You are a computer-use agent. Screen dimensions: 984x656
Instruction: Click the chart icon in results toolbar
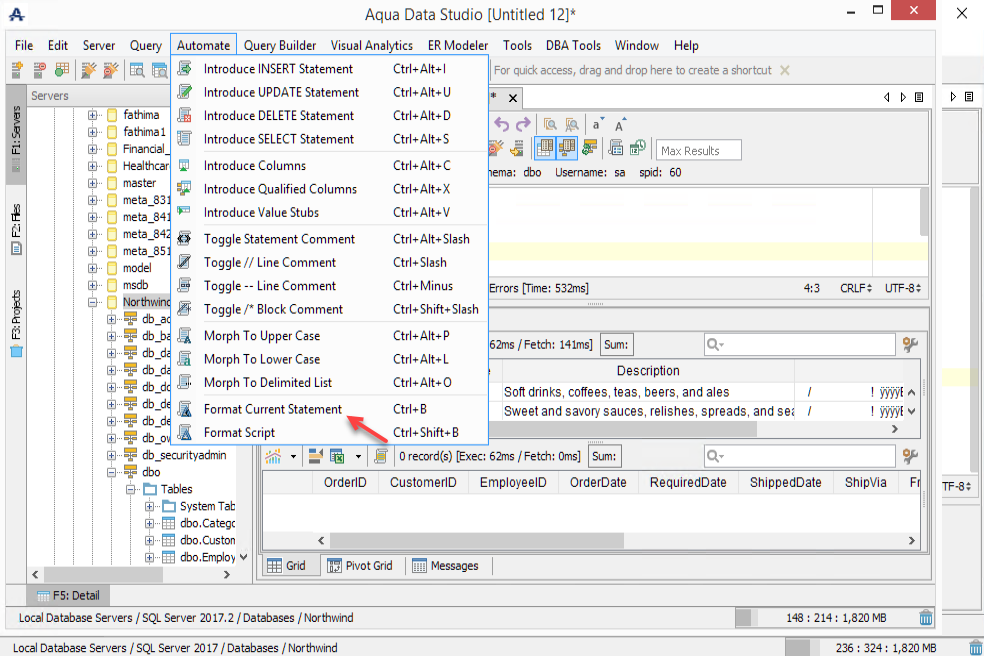pos(273,456)
